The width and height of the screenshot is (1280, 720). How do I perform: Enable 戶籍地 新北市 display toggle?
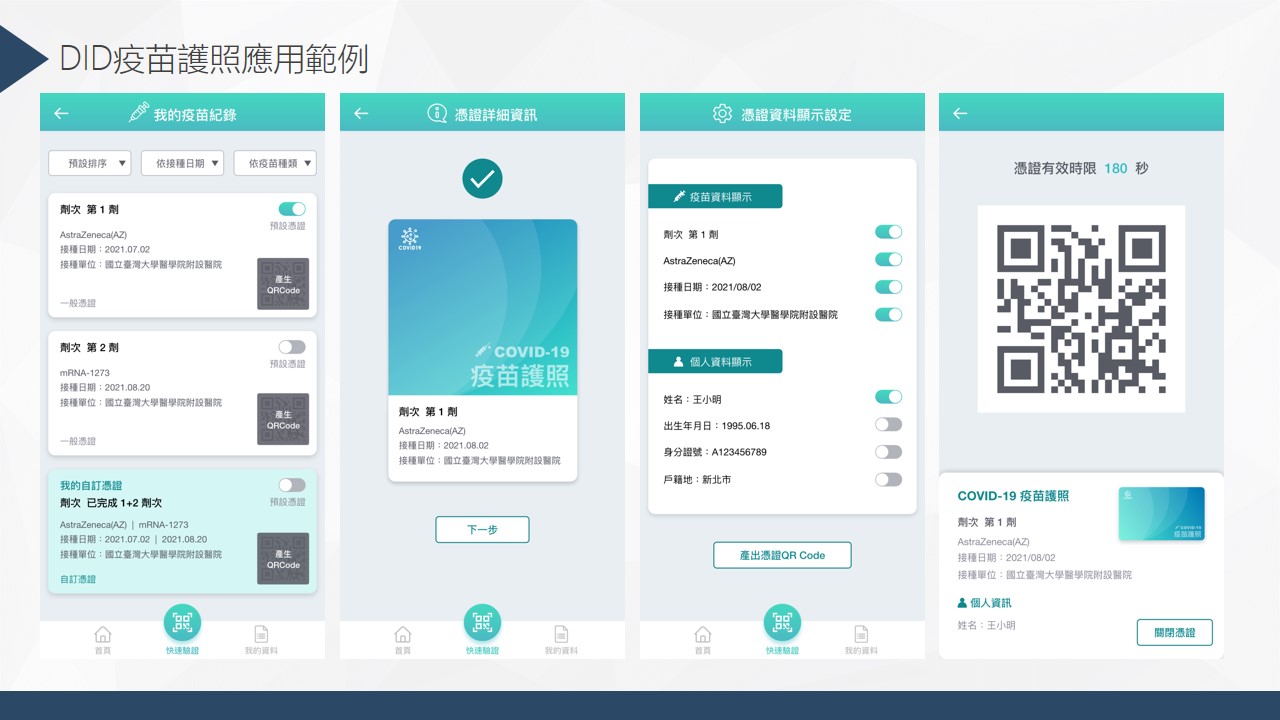[x=888, y=479]
